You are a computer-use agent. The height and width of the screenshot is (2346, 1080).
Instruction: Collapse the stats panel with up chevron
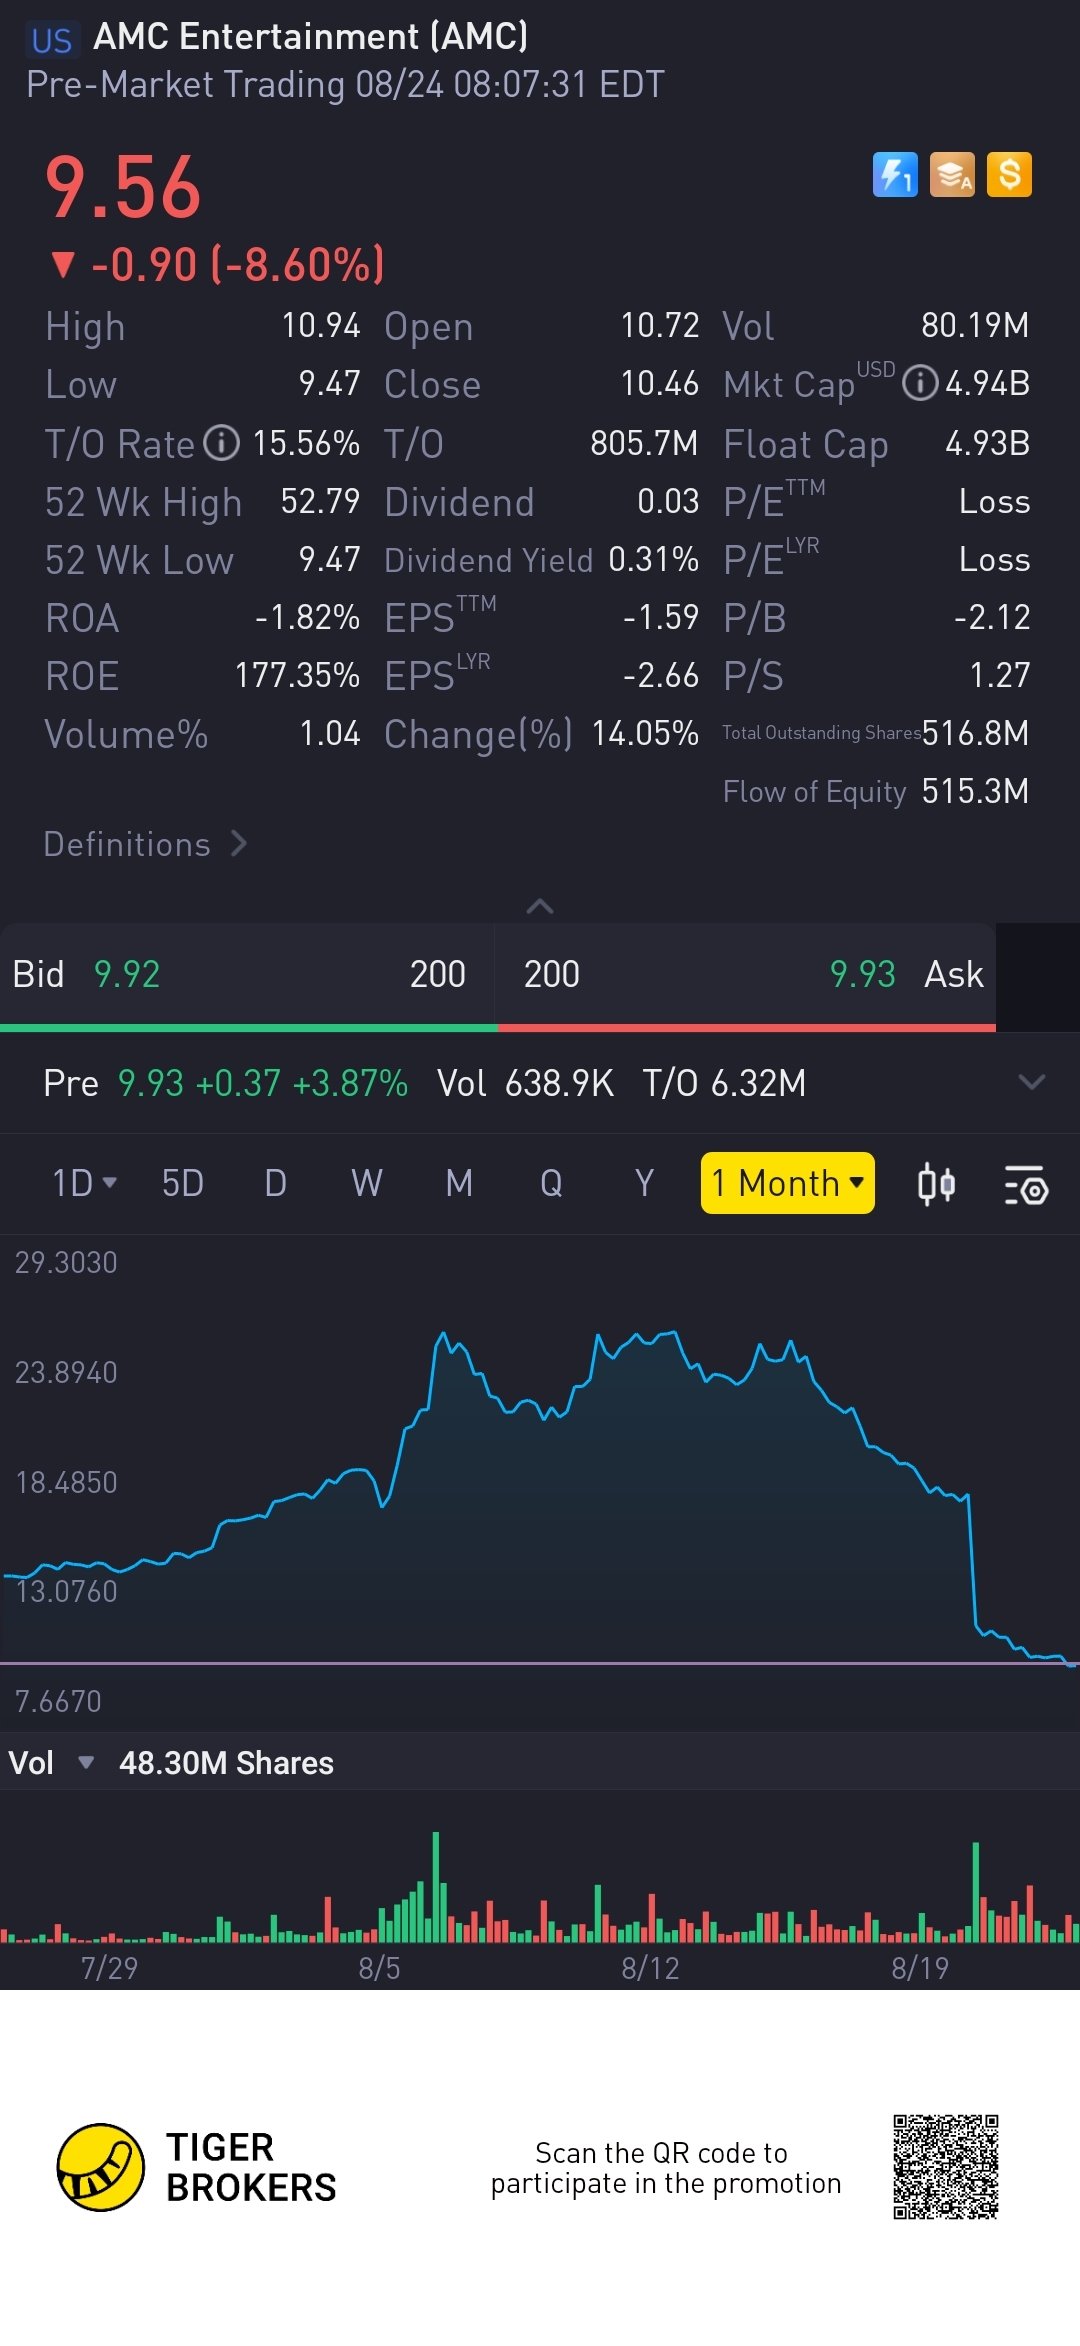[540, 906]
